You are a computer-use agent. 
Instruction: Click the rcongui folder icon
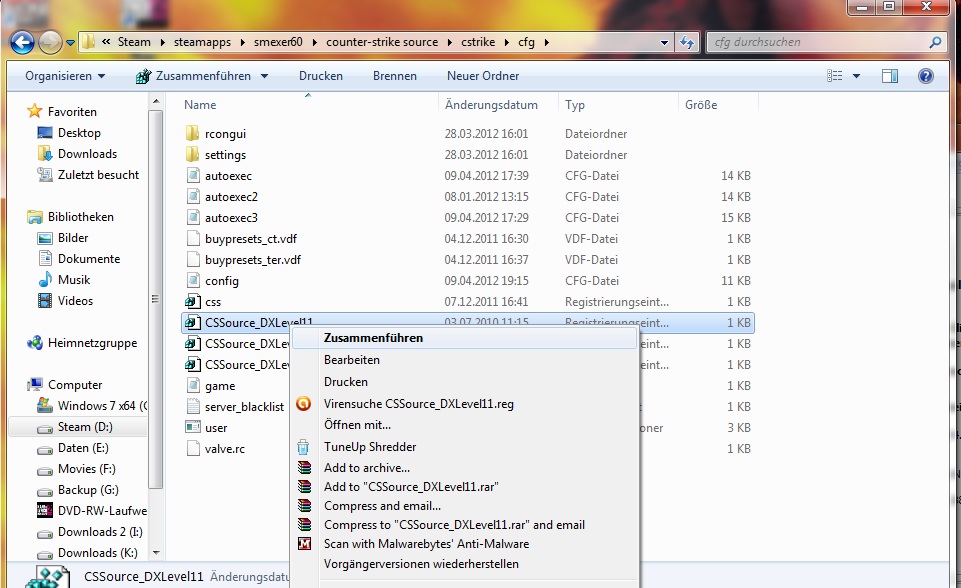pos(192,133)
